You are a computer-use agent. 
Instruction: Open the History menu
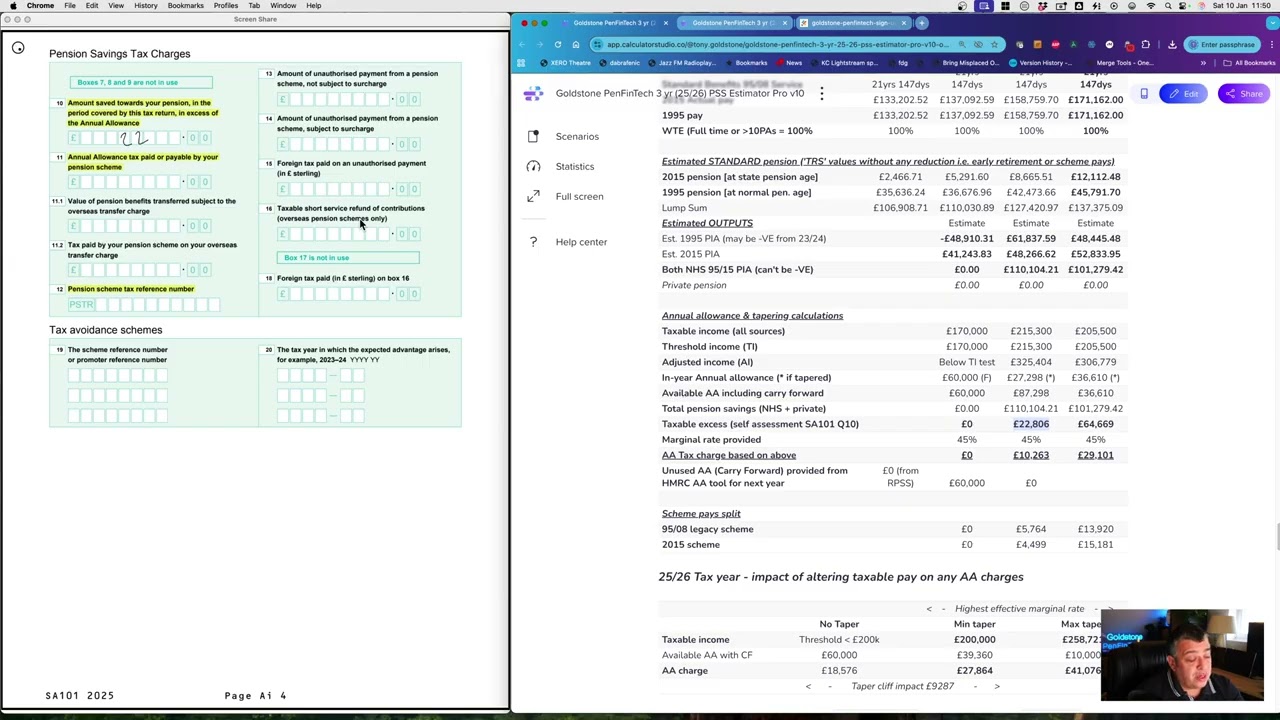146,6
